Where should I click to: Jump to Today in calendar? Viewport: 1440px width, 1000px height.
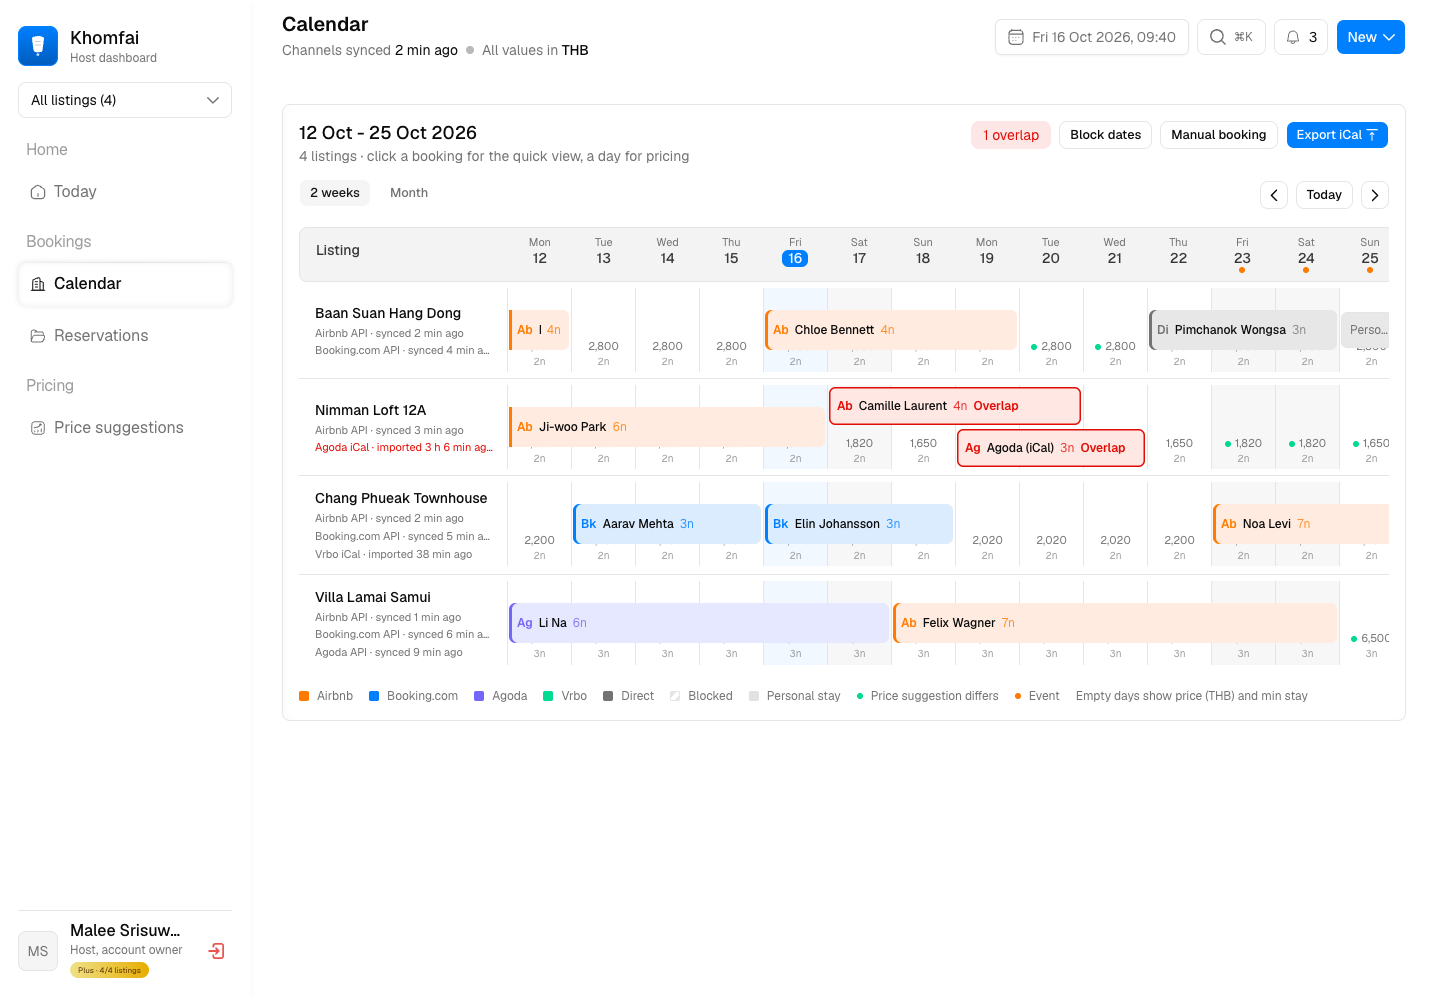tap(1324, 195)
